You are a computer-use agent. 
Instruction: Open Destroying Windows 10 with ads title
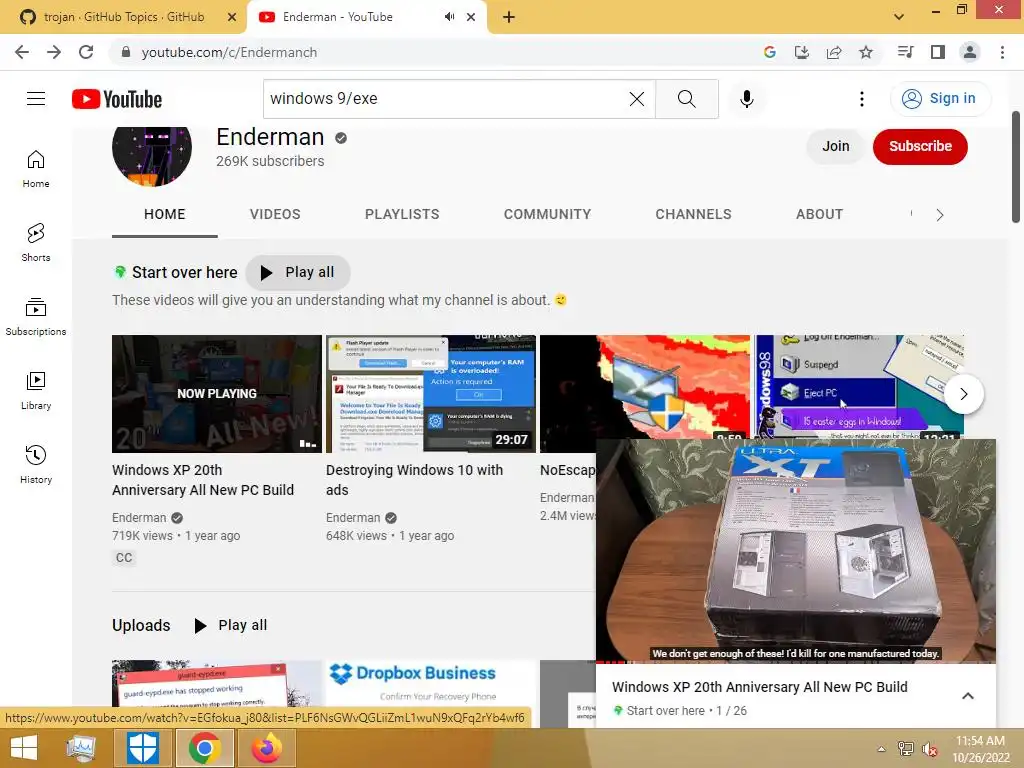coord(415,480)
